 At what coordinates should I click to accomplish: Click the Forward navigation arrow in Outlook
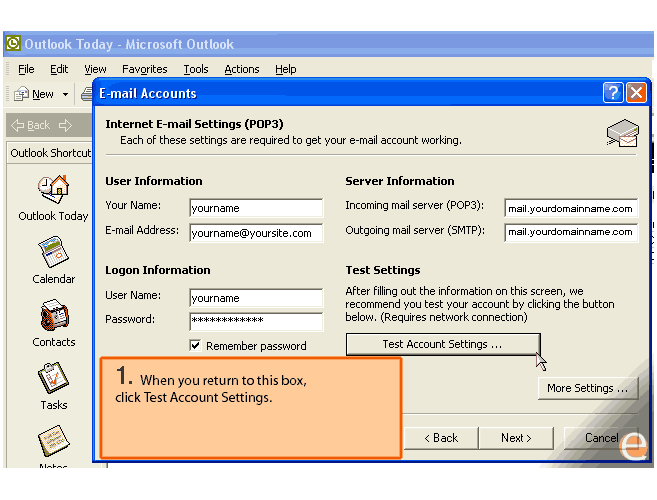(65, 125)
